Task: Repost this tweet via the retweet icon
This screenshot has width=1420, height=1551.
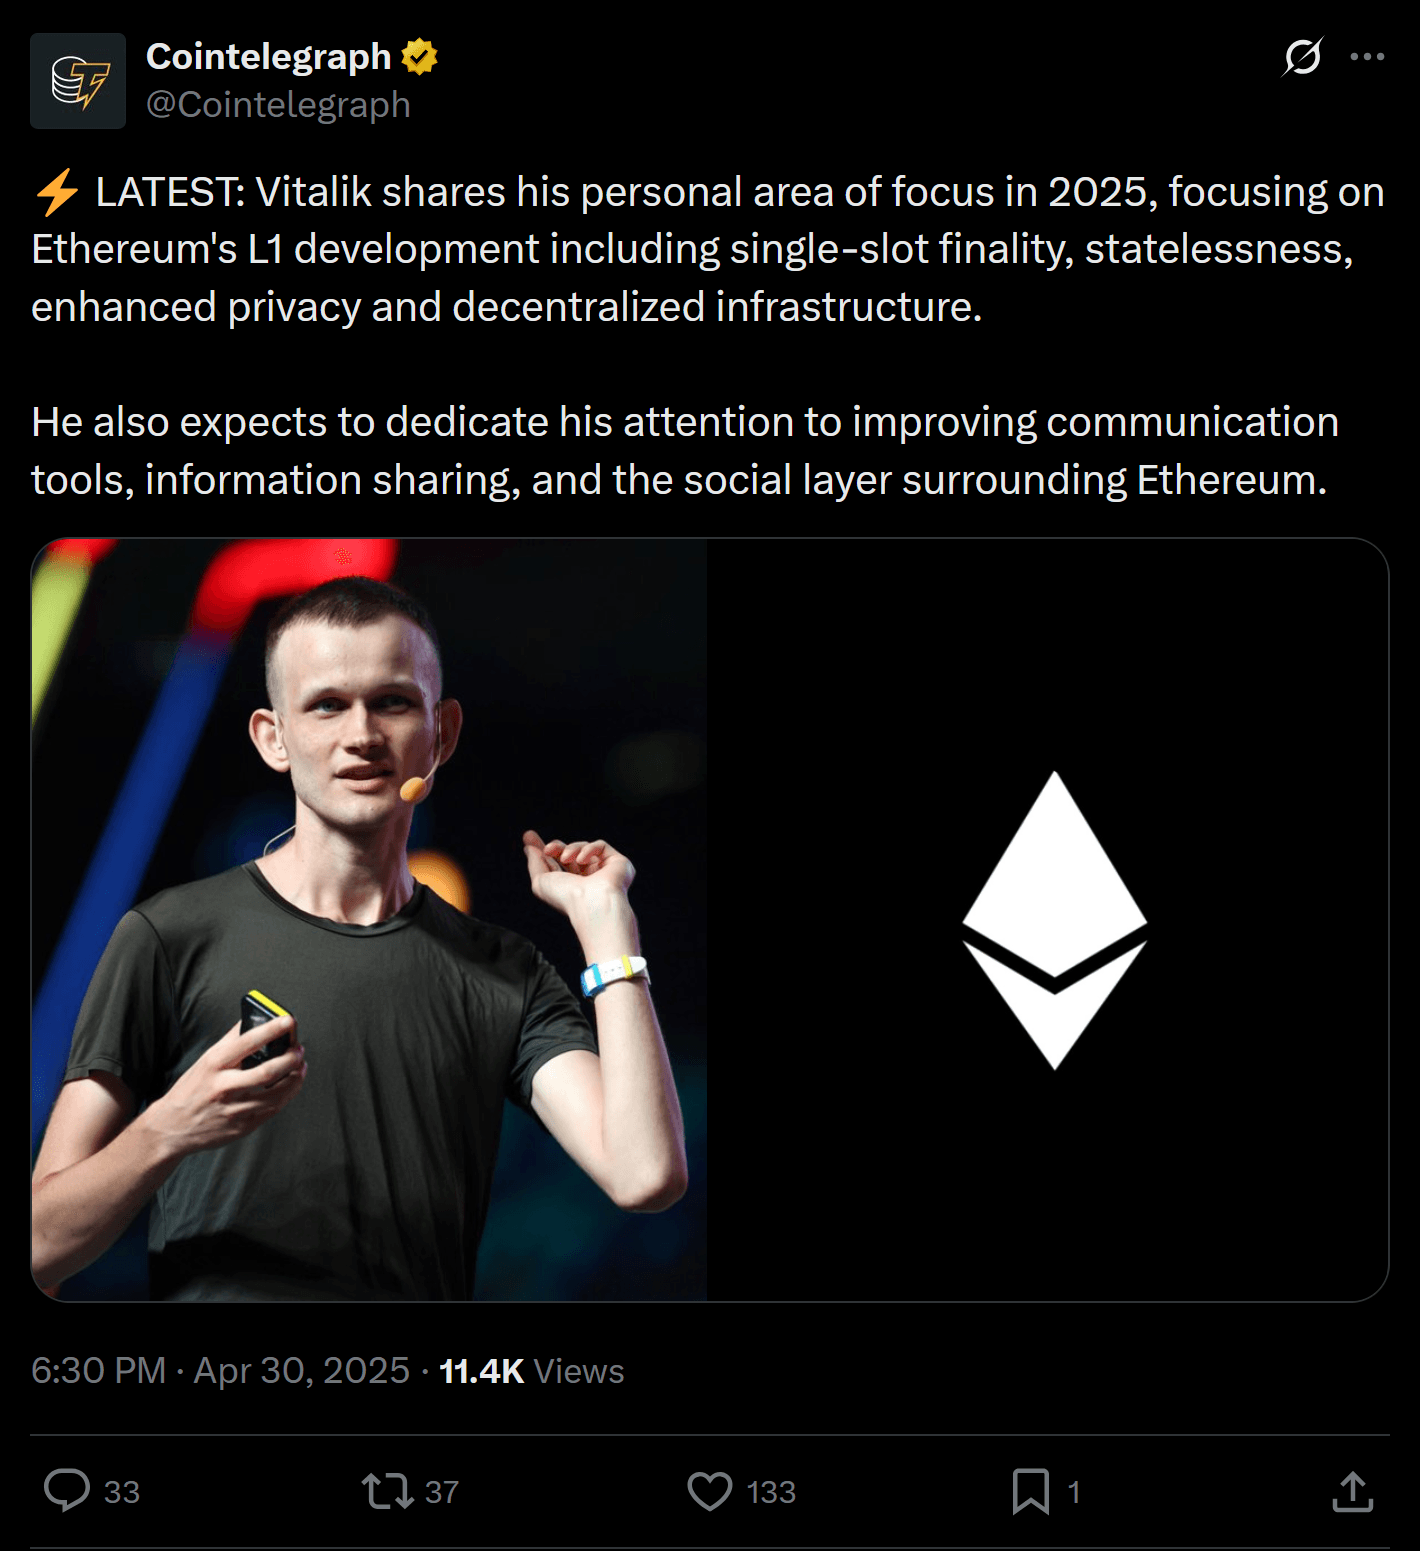Action: [387, 1490]
